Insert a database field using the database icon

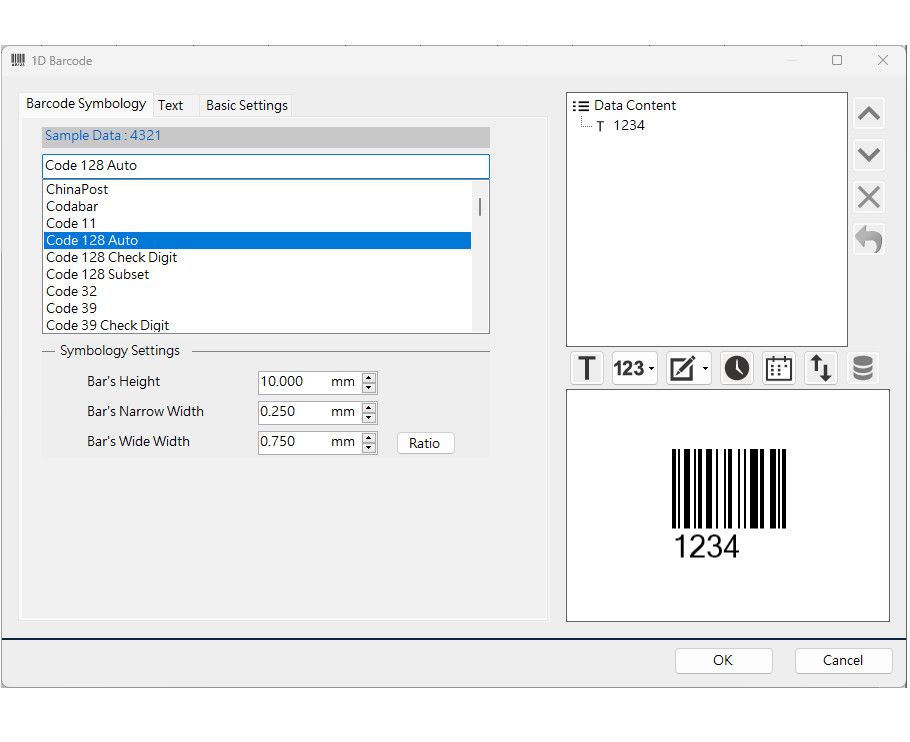tap(864, 368)
